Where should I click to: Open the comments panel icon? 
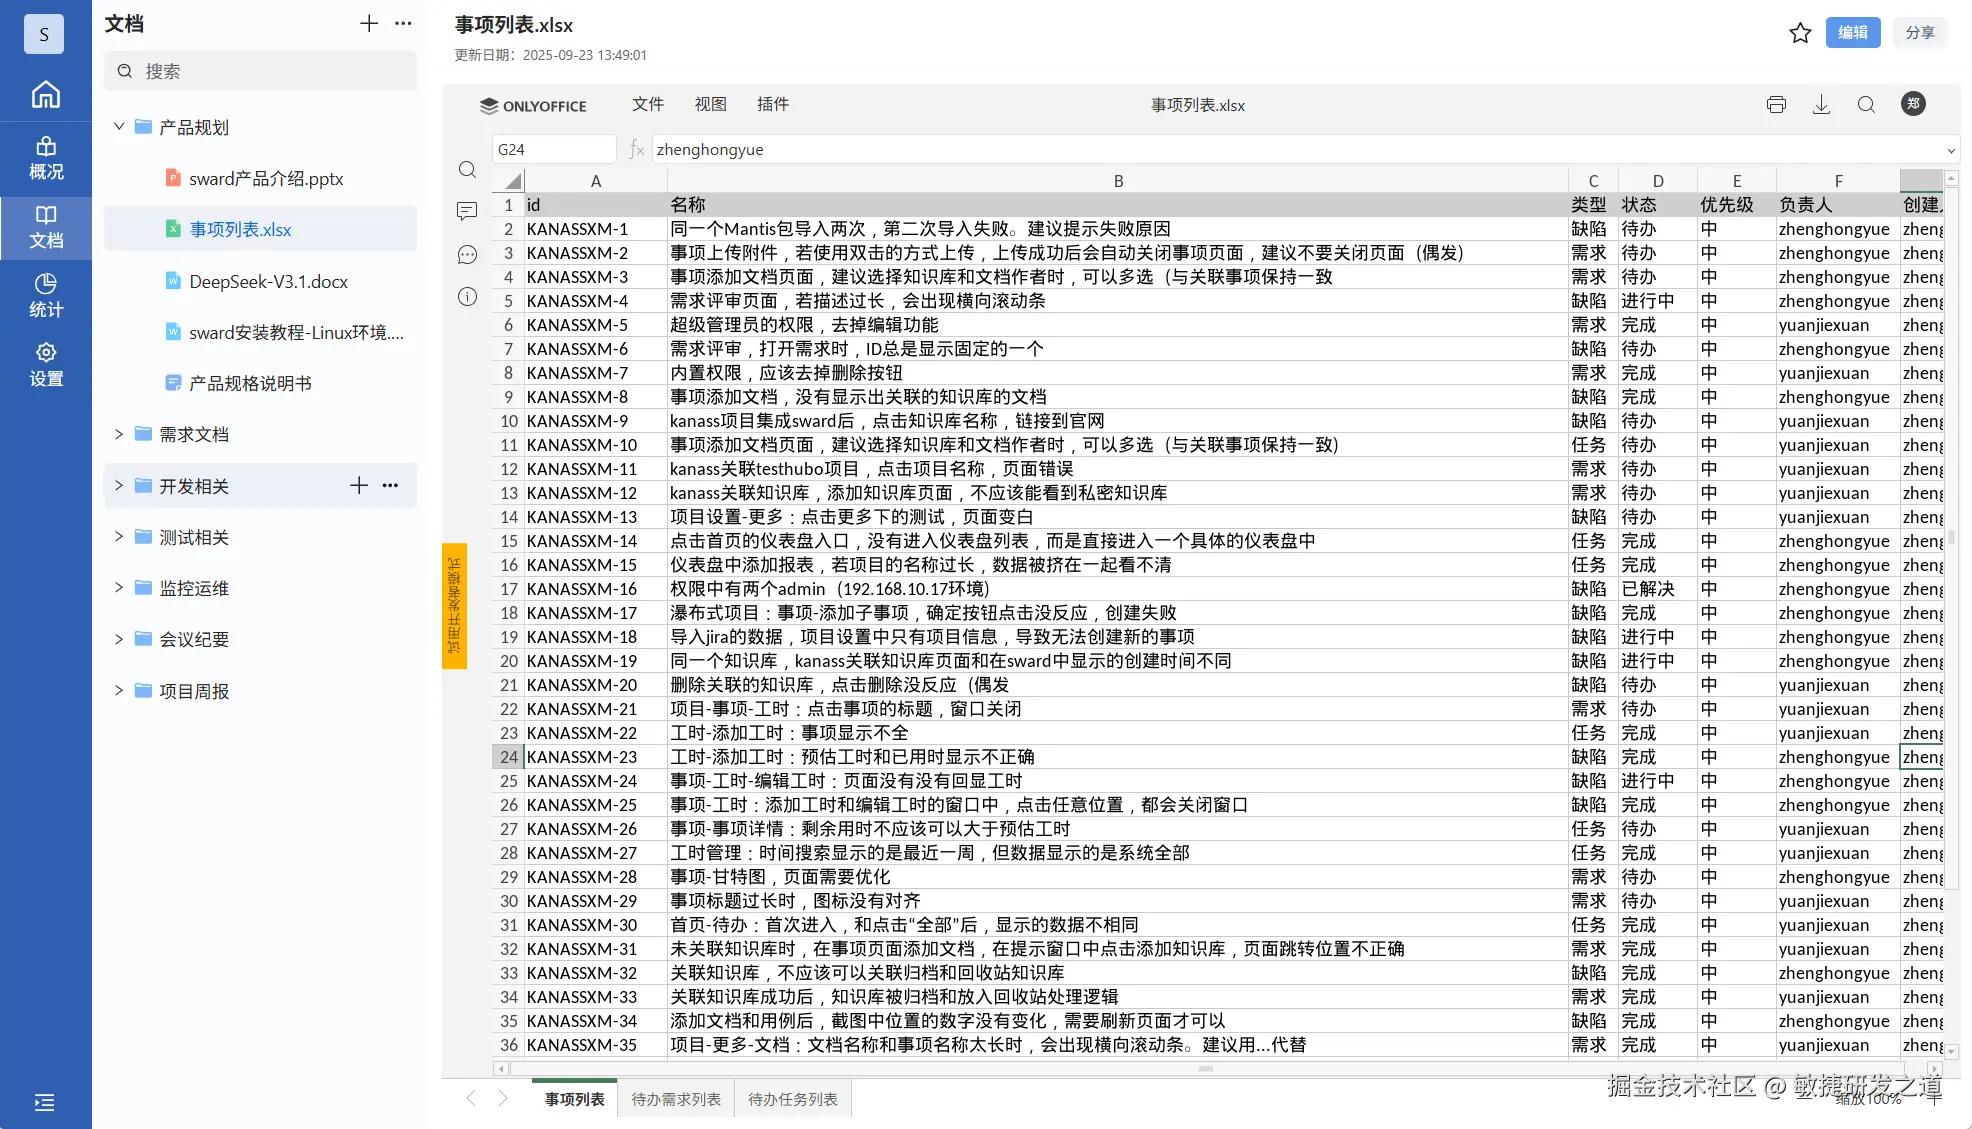pos(467,211)
